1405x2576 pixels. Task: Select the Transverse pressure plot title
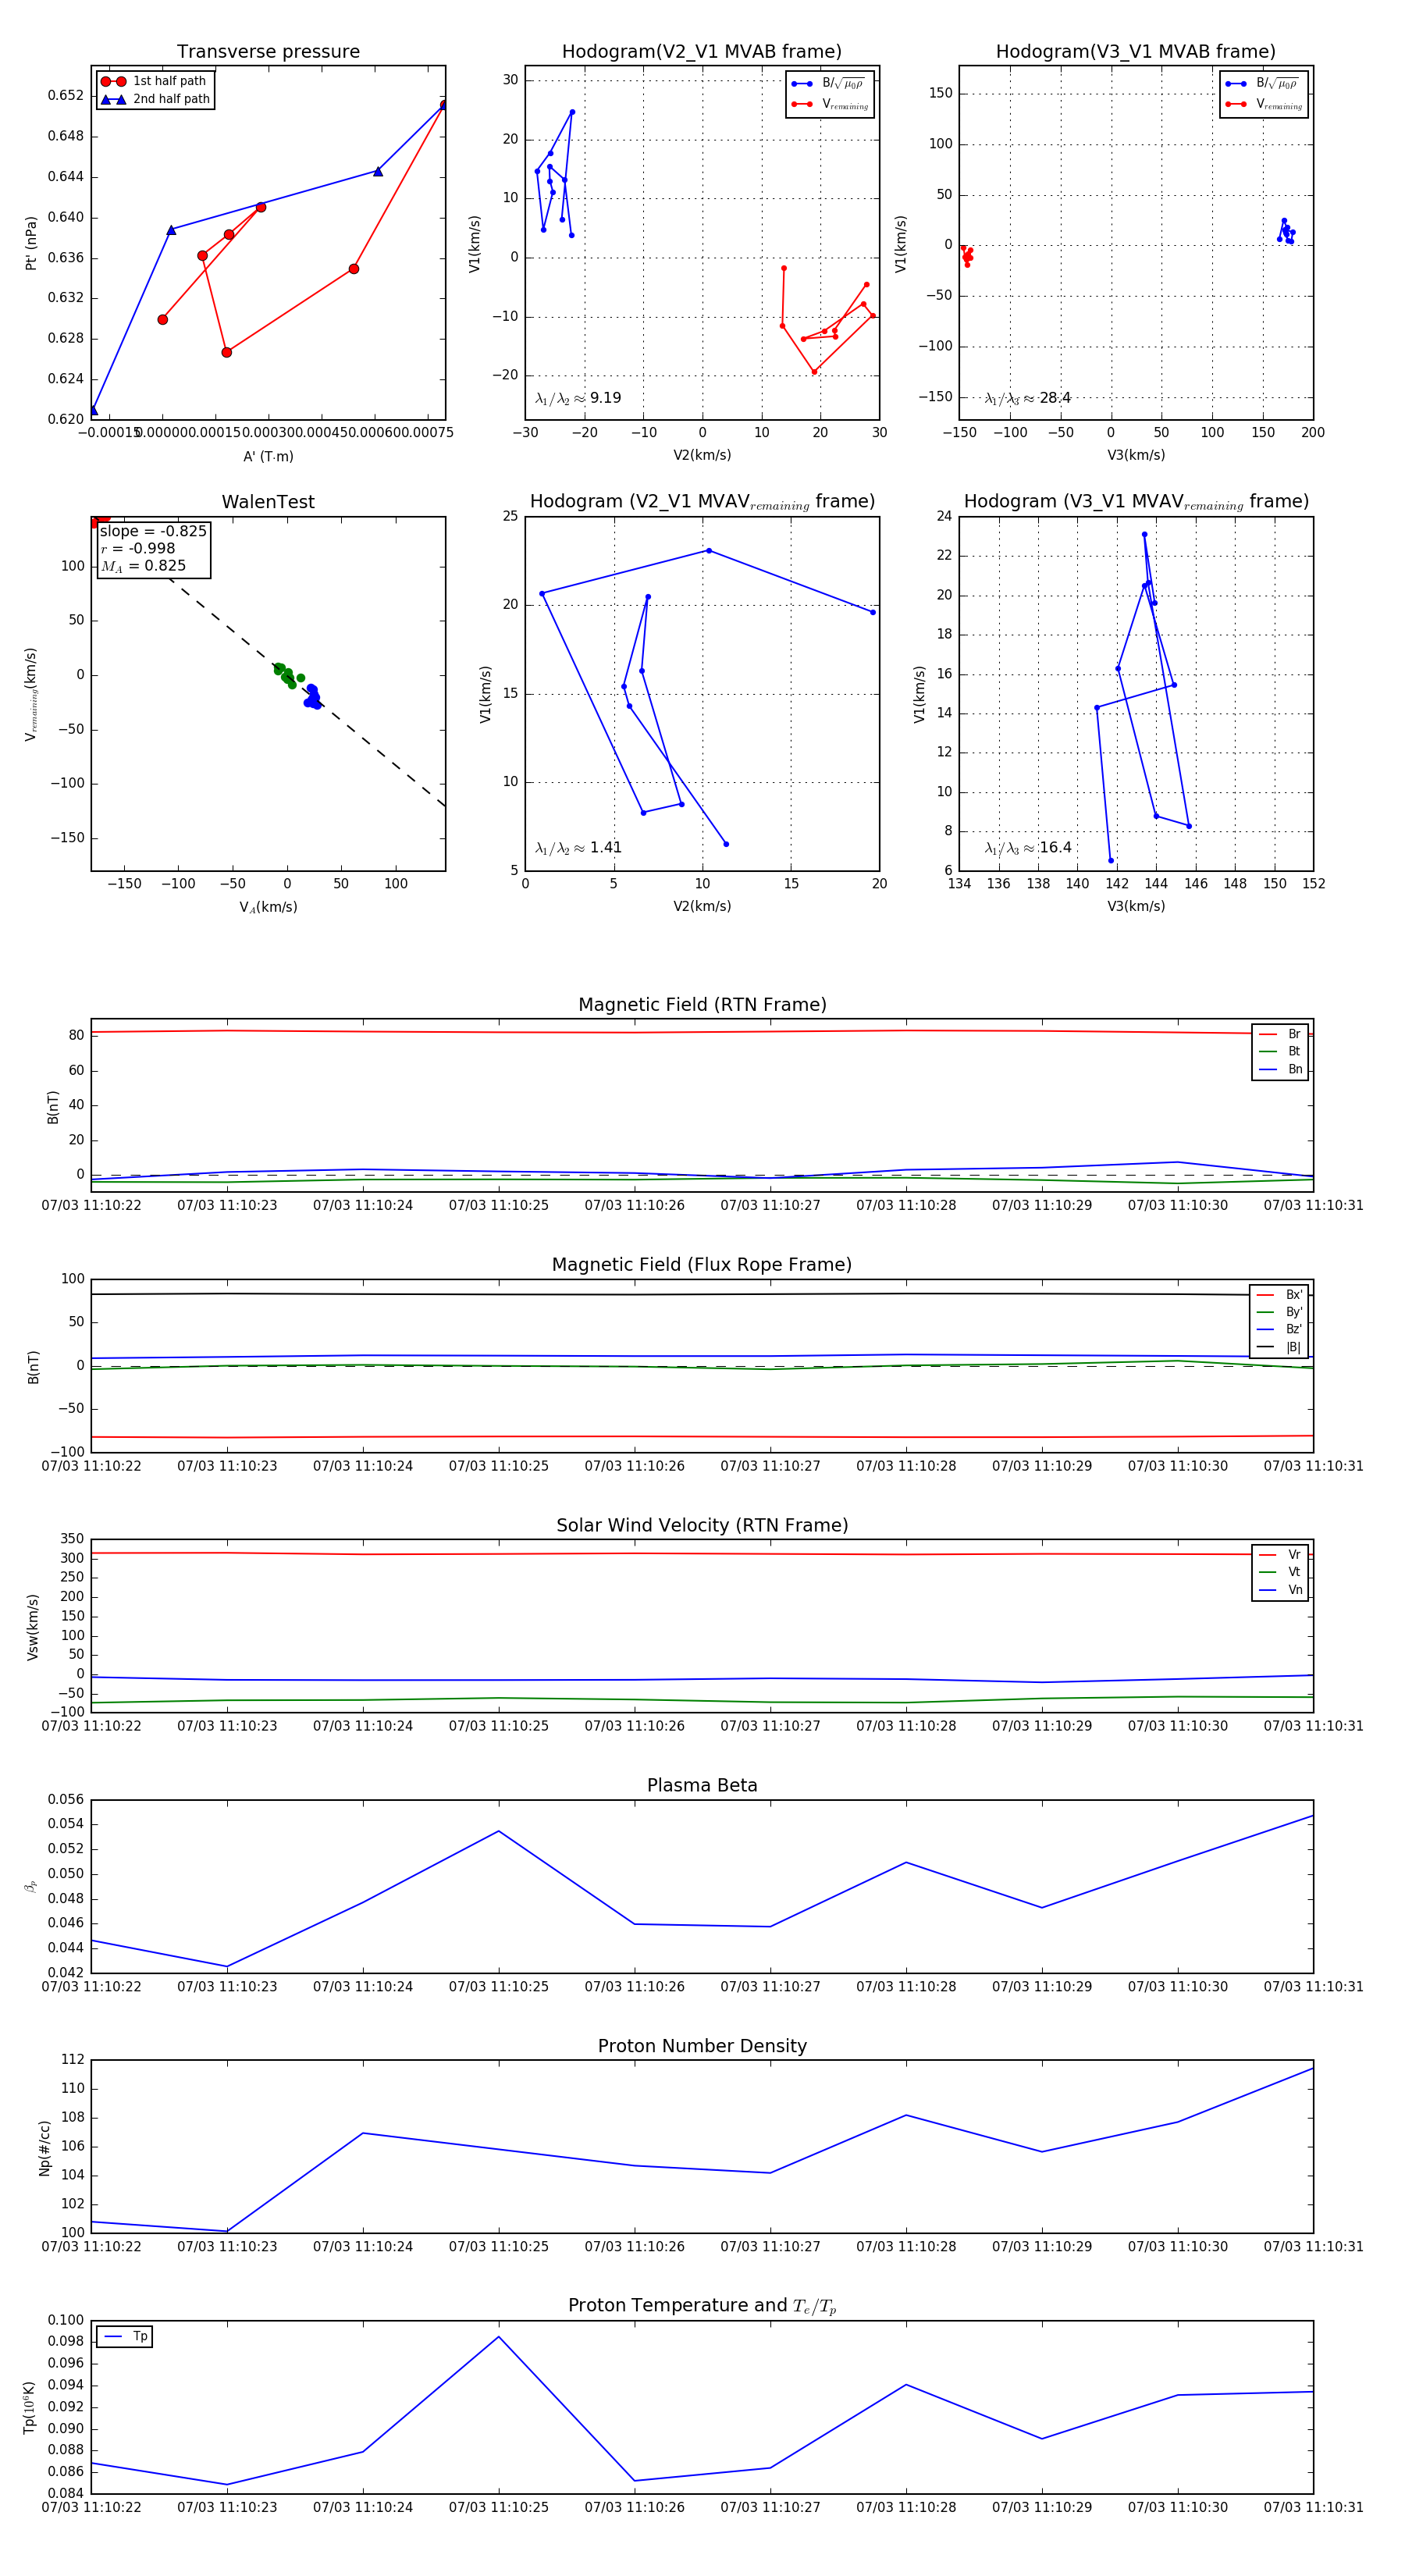pyautogui.click(x=268, y=52)
